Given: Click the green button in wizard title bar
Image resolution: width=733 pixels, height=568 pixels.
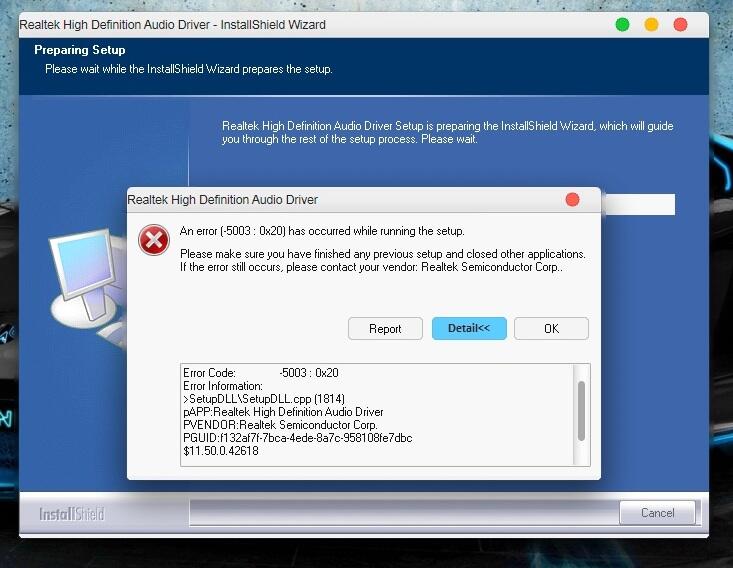Looking at the screenshot, I should [622, 24].
